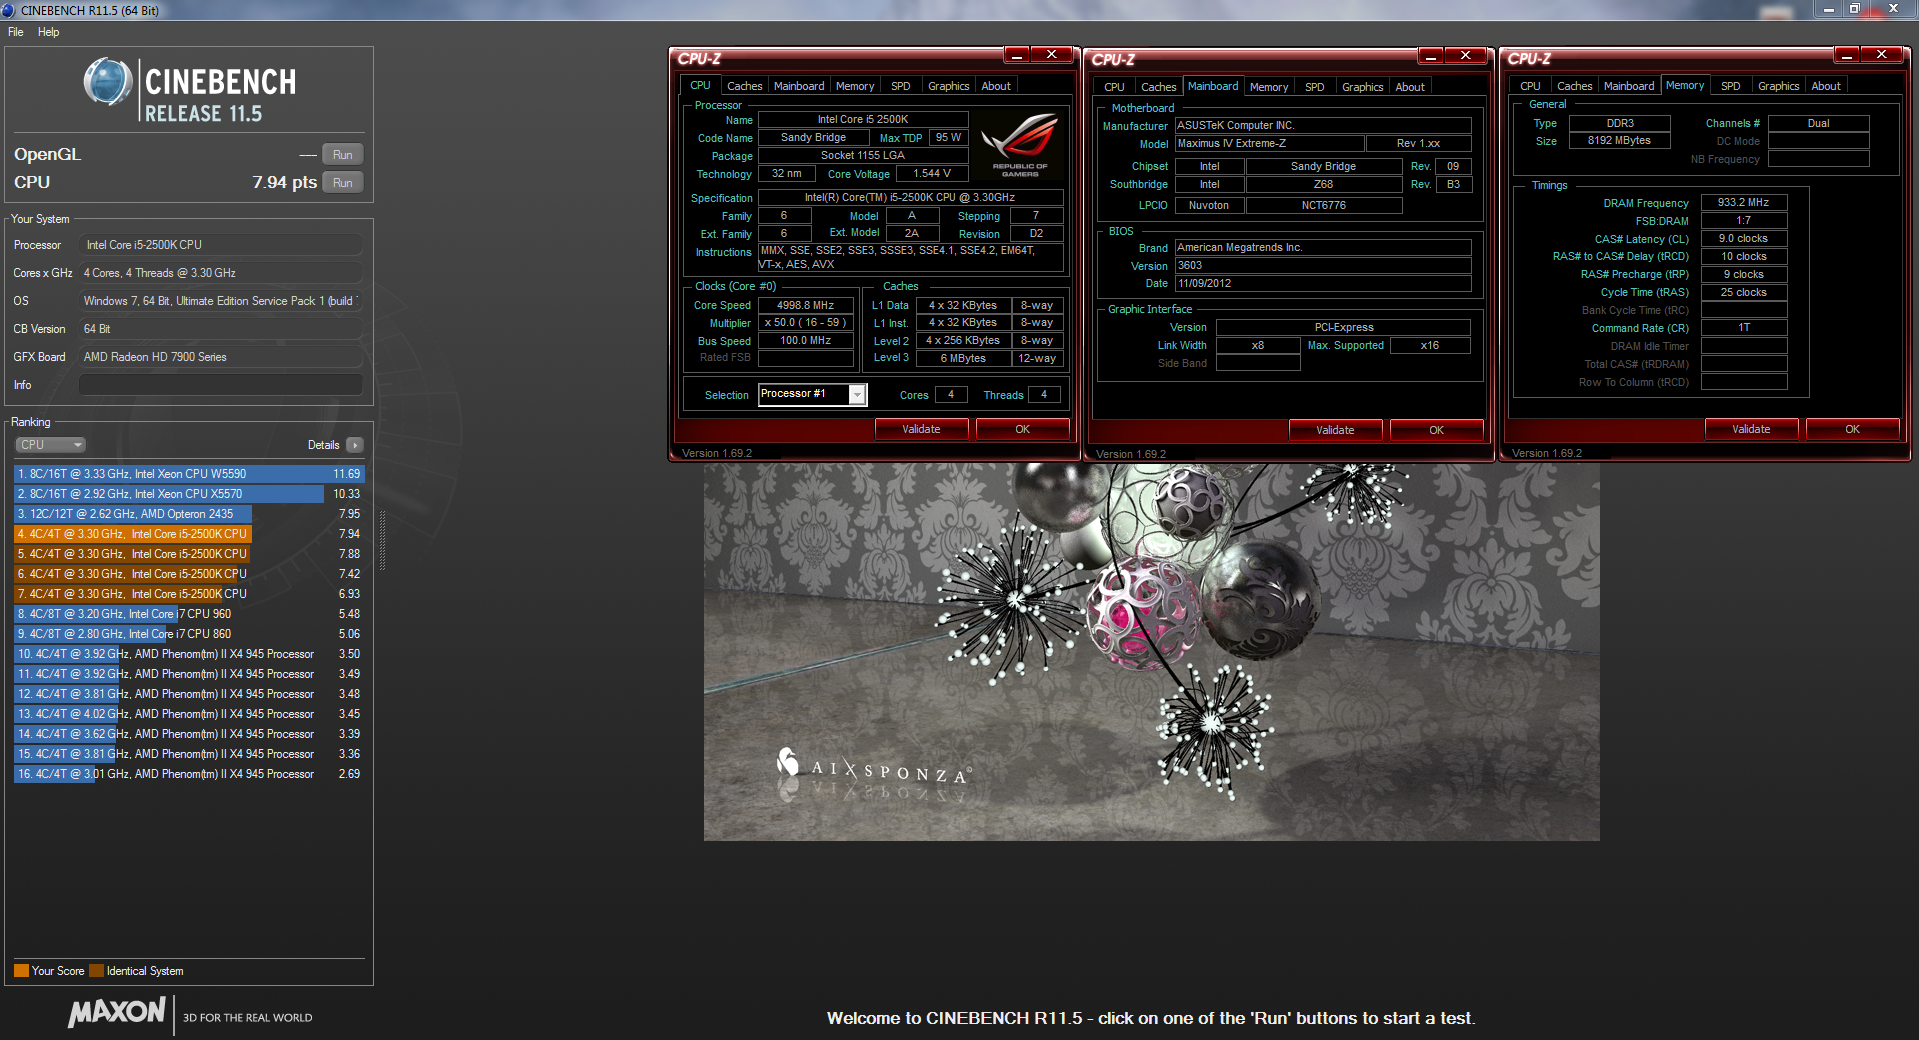Open About tab in middle CPU-Z window
This screenshot has height=1040, width=1919.
click(1410, 87)
